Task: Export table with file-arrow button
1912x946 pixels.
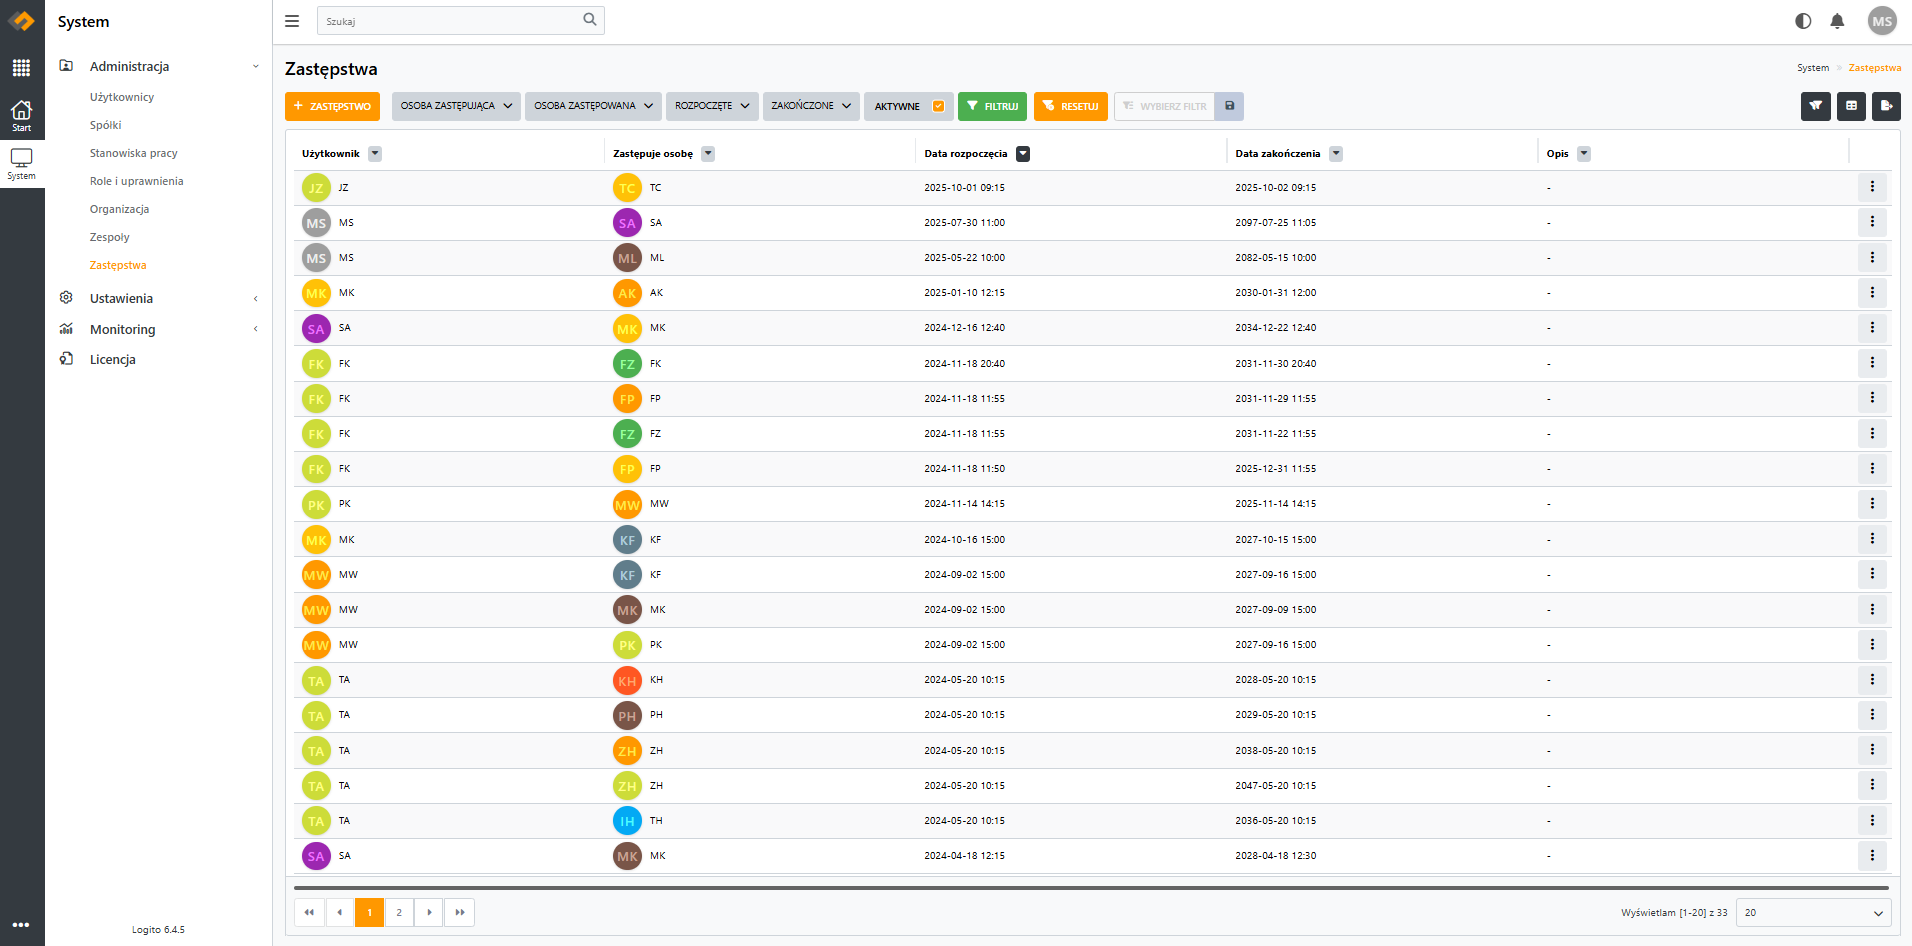Action: pyautogui.click(x=1886, y=106)
